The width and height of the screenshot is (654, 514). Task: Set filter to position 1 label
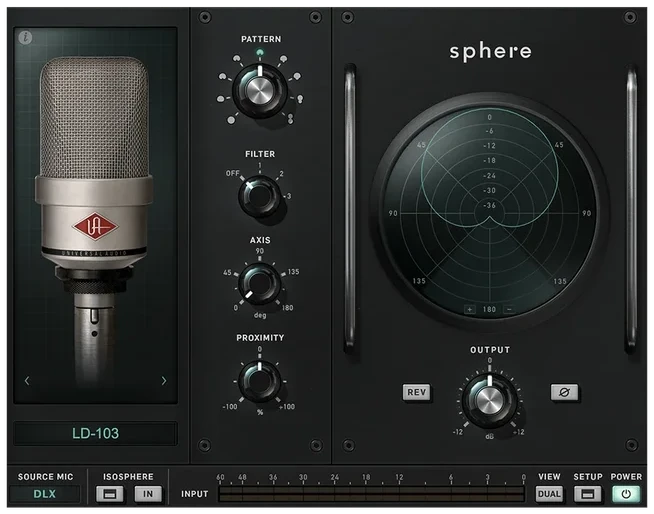pos(259,165)
